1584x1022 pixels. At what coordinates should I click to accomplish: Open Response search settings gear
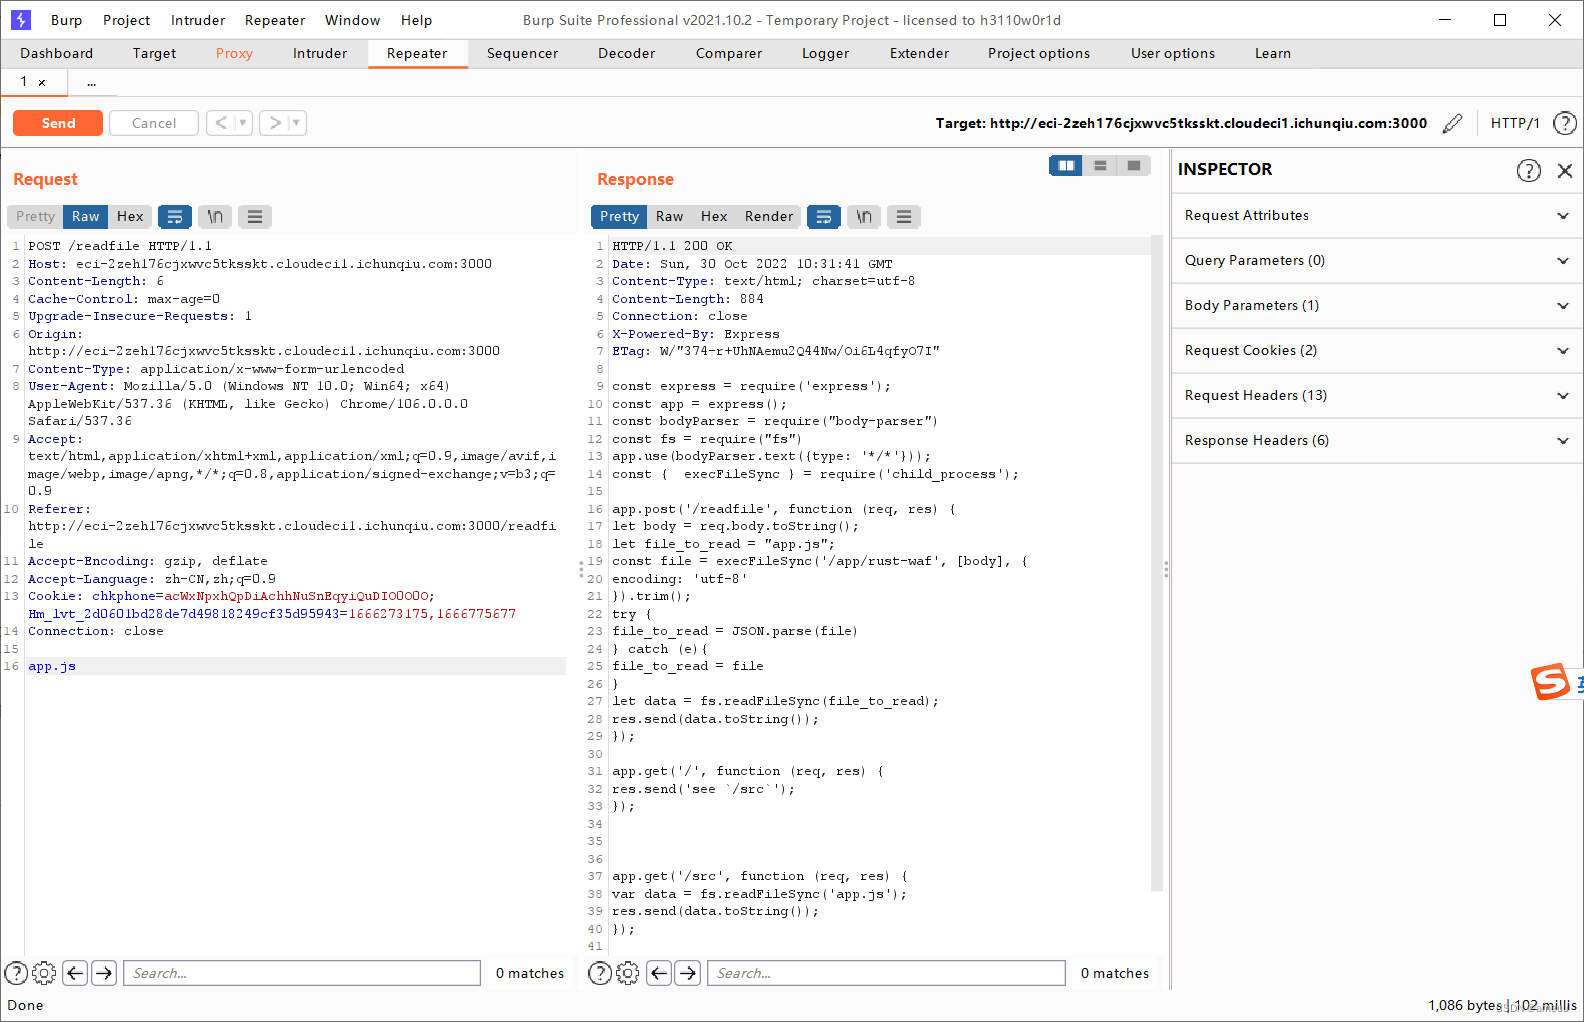point(628,973)
